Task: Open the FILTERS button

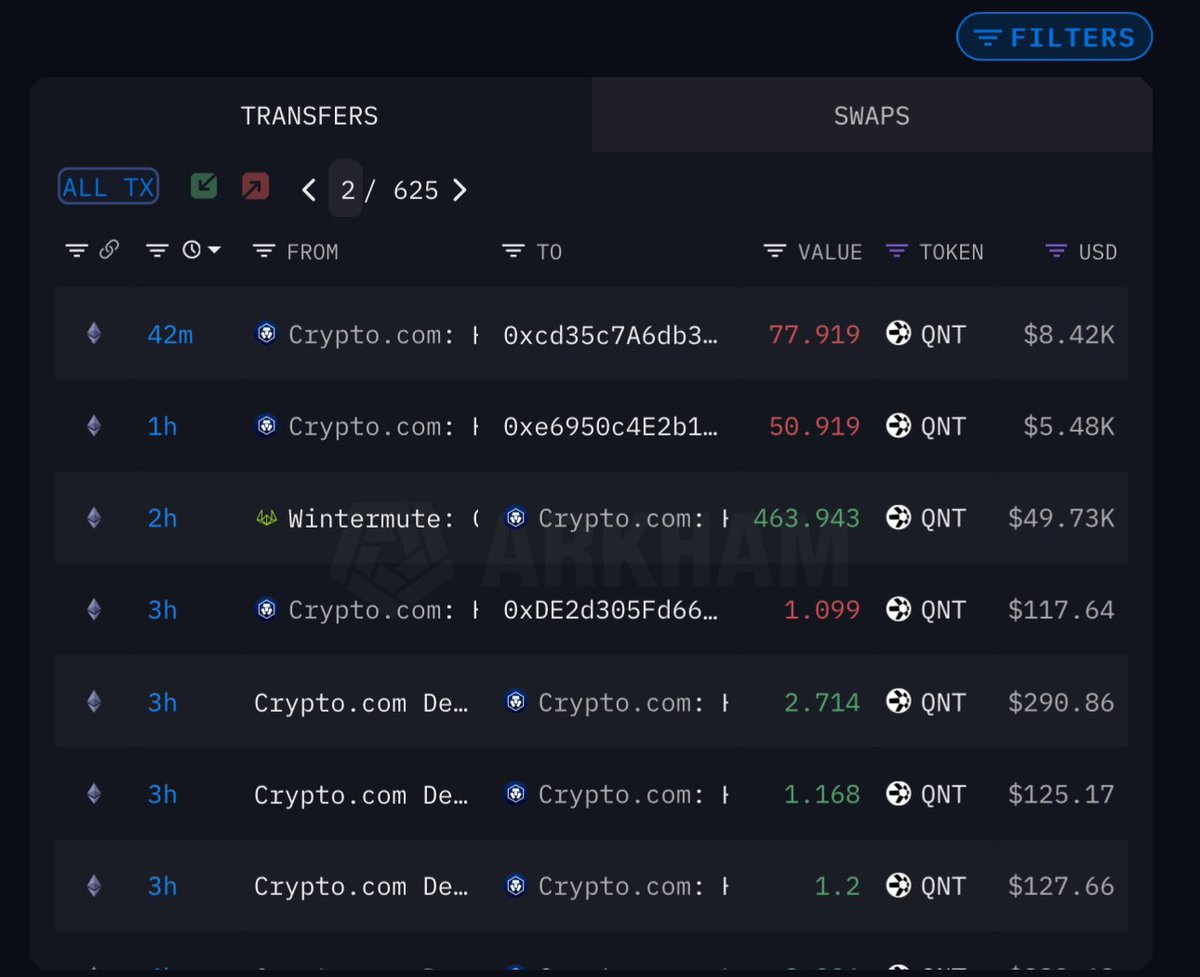Action: tap(1054, 38)
